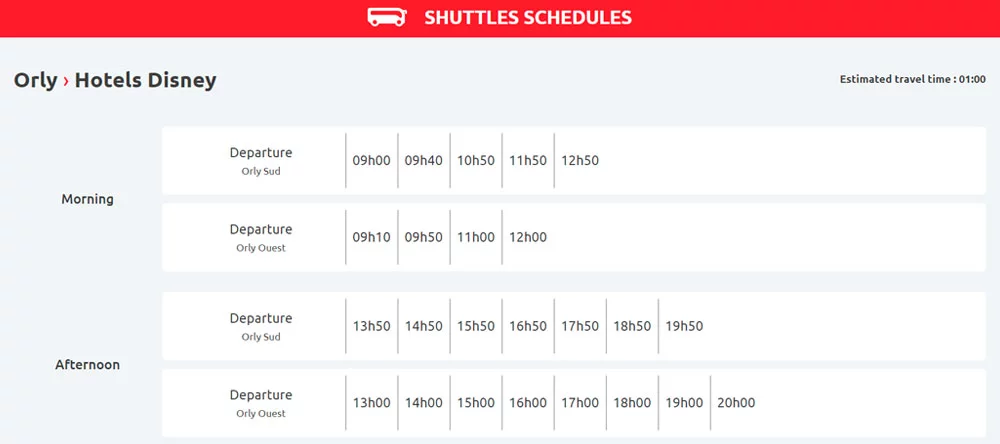Choose the 12h50 Orly Sud departure
Image resolution: width=1000 pixels, height=444 pixels.
(x=580, y=160)
